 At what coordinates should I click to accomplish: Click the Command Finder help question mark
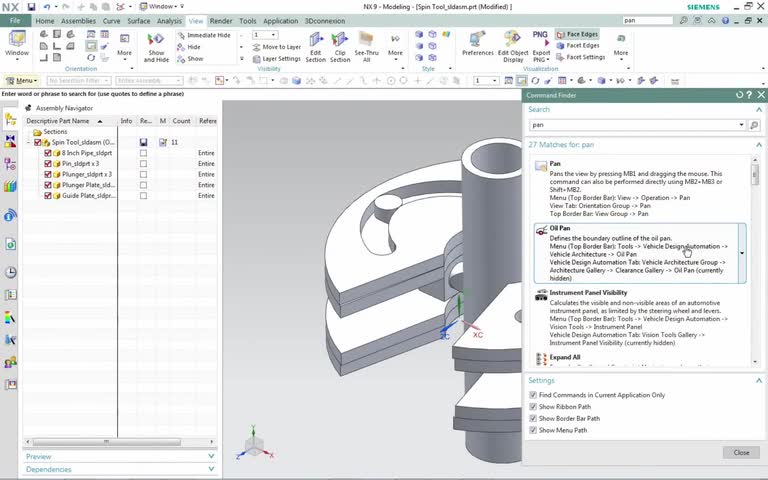749,95
